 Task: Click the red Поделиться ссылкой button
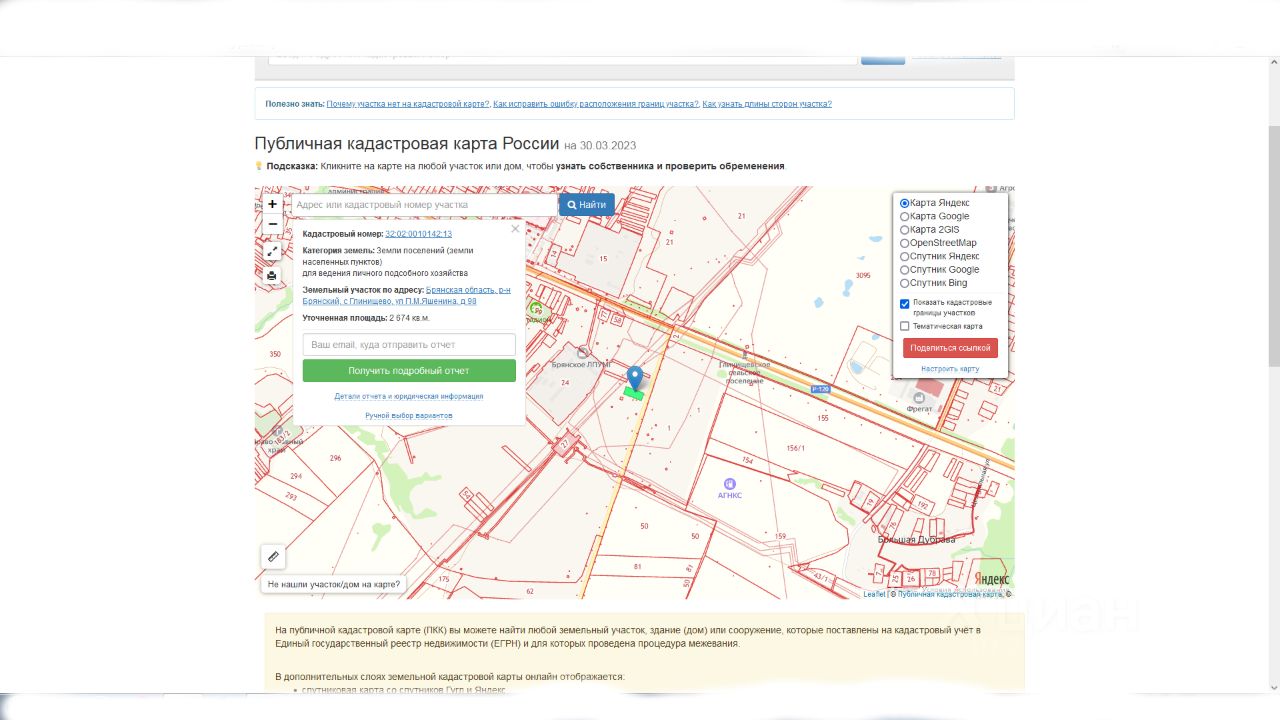point(950,348)
